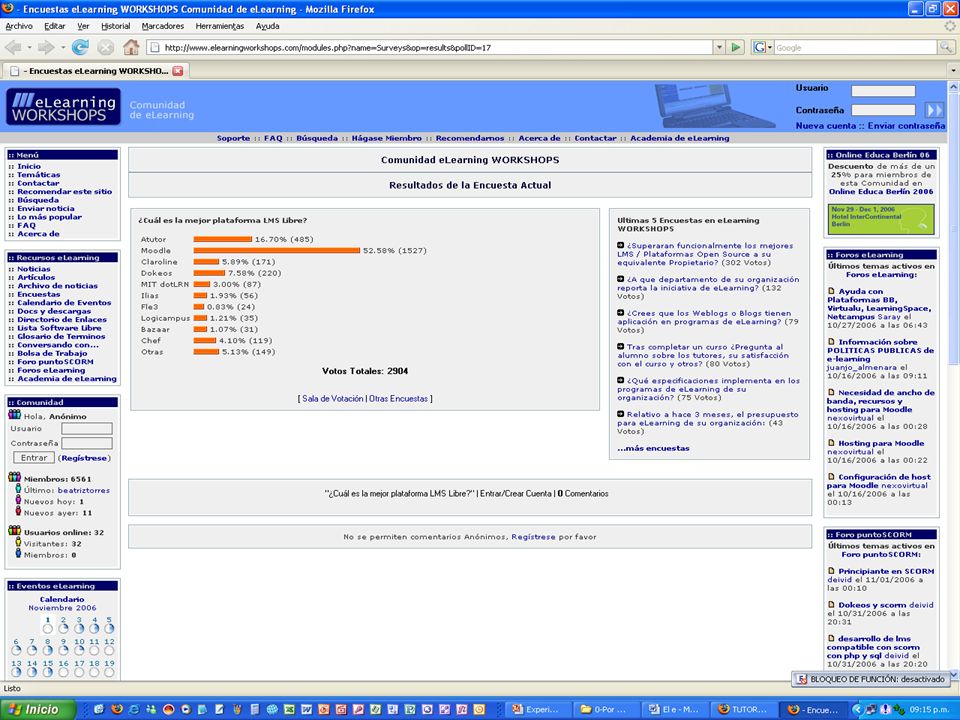Open the beatriztorres member link
Screen dimensions: 960x720
pos(84,490)
